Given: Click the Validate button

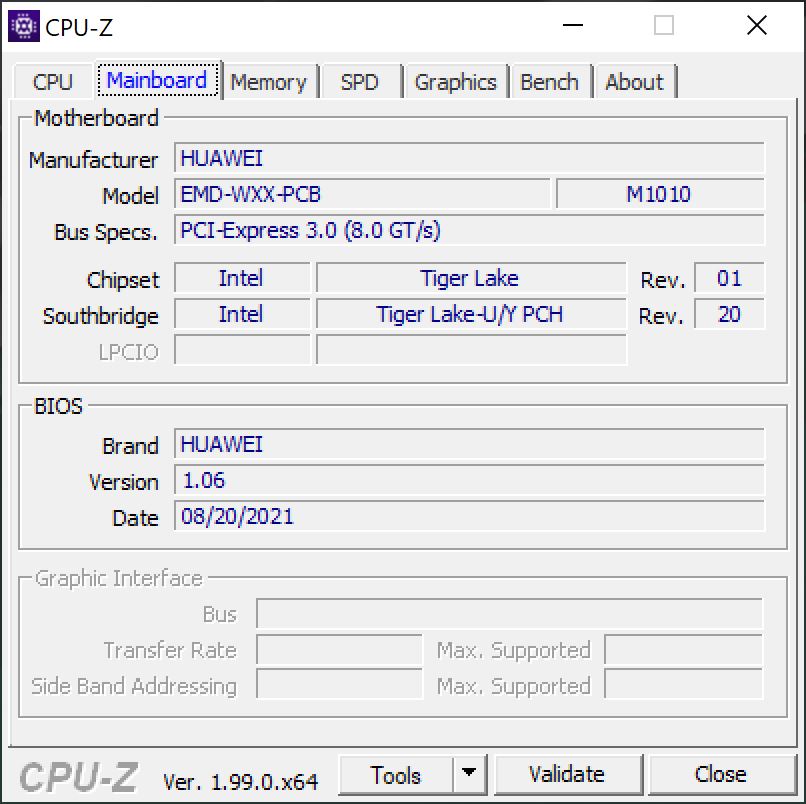Looking at the screenshot, I should [x=567, y=775].
